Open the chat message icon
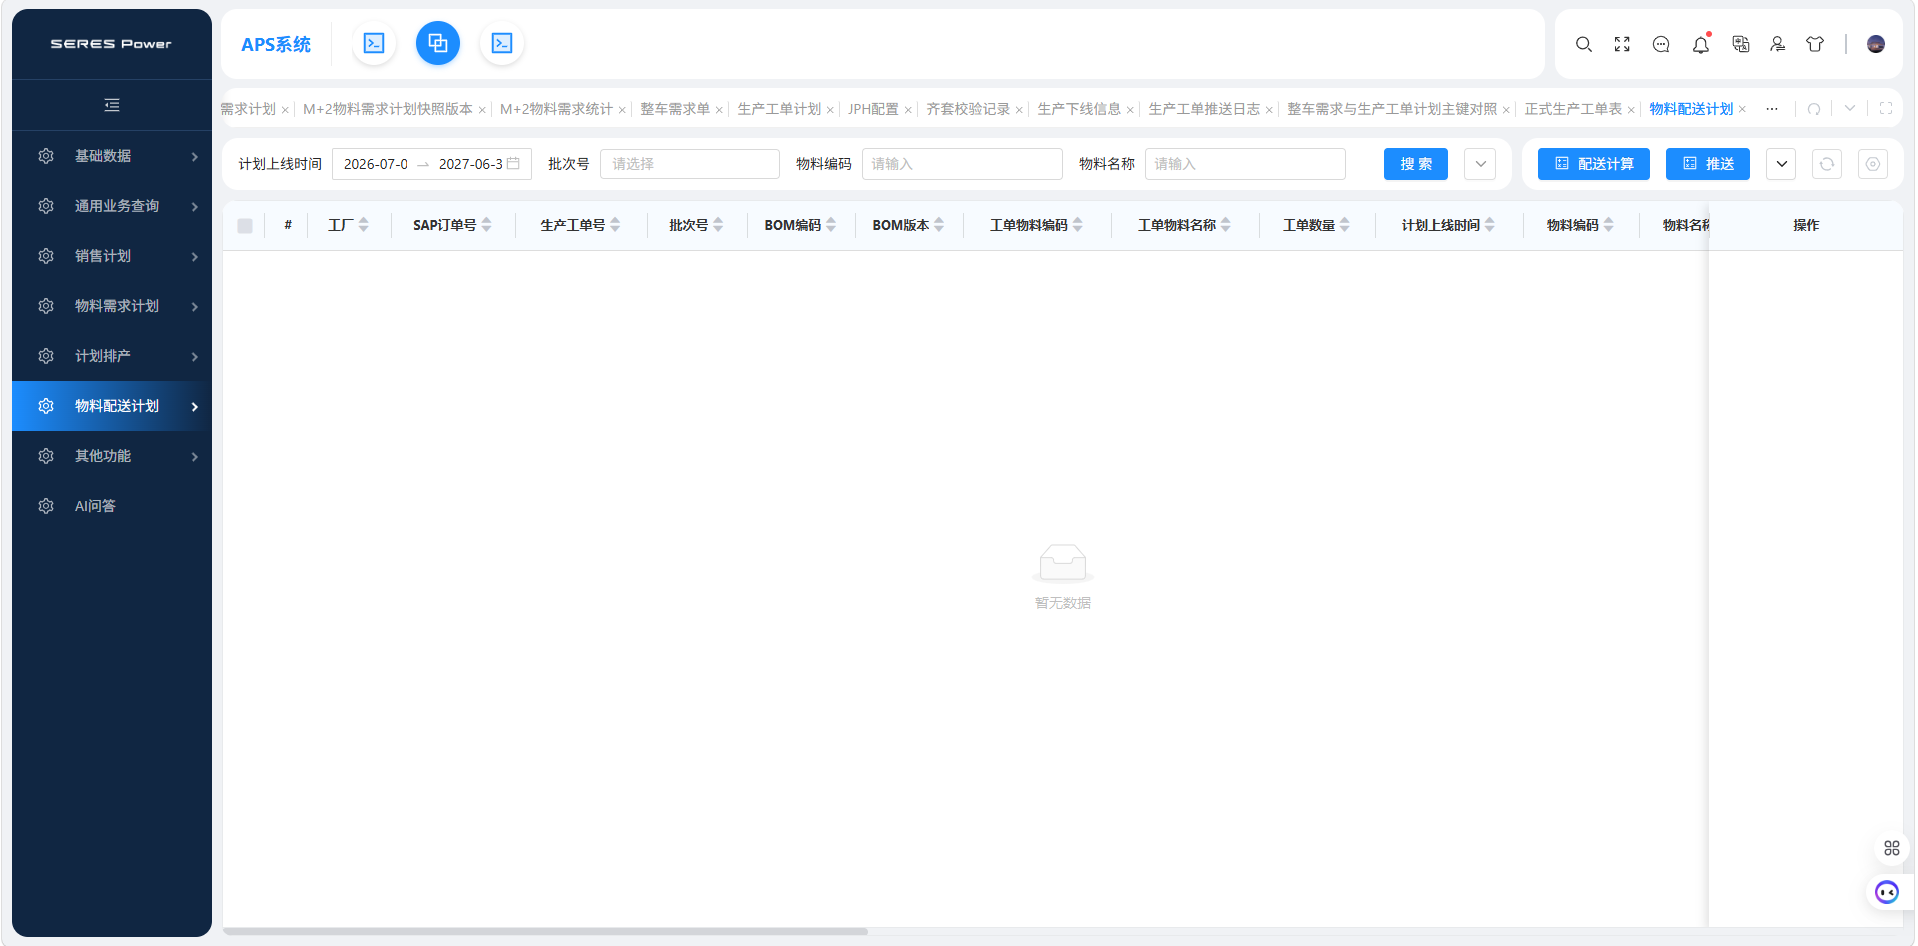The image size is (1918, 946). 1661,44
